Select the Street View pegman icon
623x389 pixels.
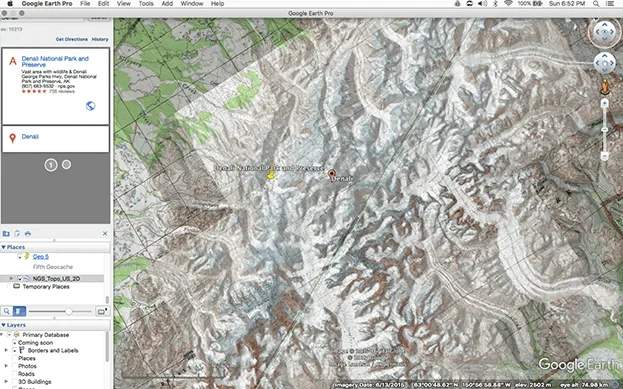[x=605, y=86]
